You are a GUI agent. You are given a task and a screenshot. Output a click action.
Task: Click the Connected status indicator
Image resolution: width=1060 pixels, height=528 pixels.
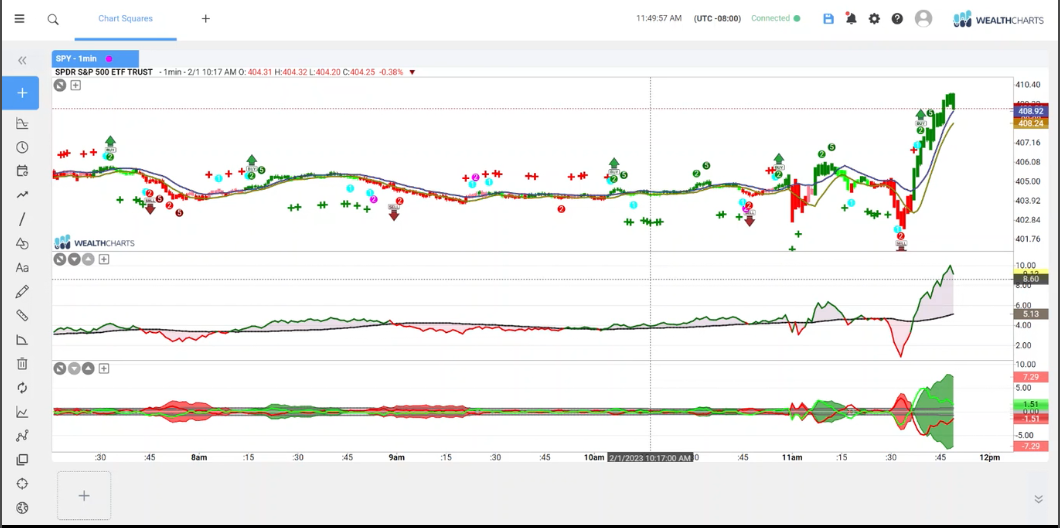pos(775,18)
